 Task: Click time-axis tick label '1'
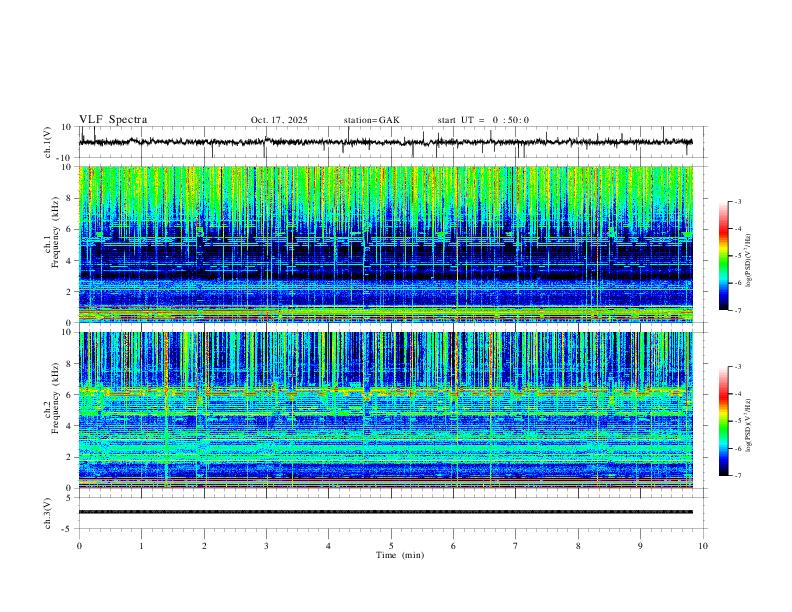point(141,546)
